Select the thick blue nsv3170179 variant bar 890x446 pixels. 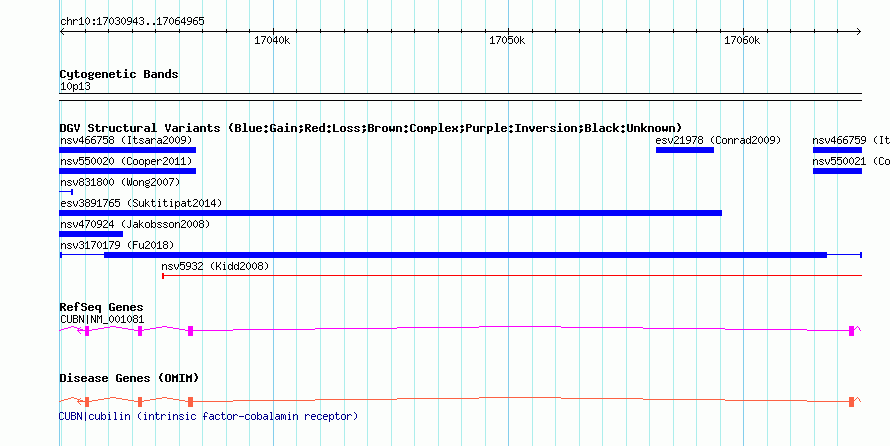tap(465, 255)
